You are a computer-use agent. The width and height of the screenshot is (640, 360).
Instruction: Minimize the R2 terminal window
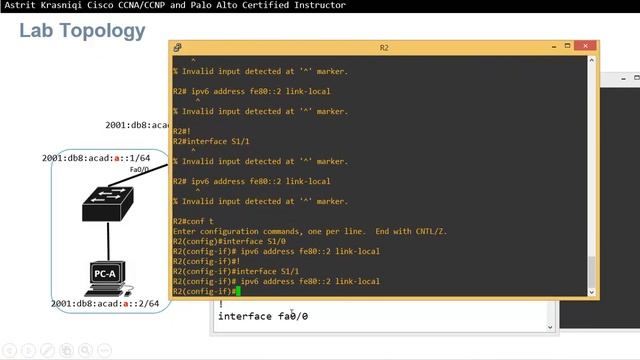[554, 47]
